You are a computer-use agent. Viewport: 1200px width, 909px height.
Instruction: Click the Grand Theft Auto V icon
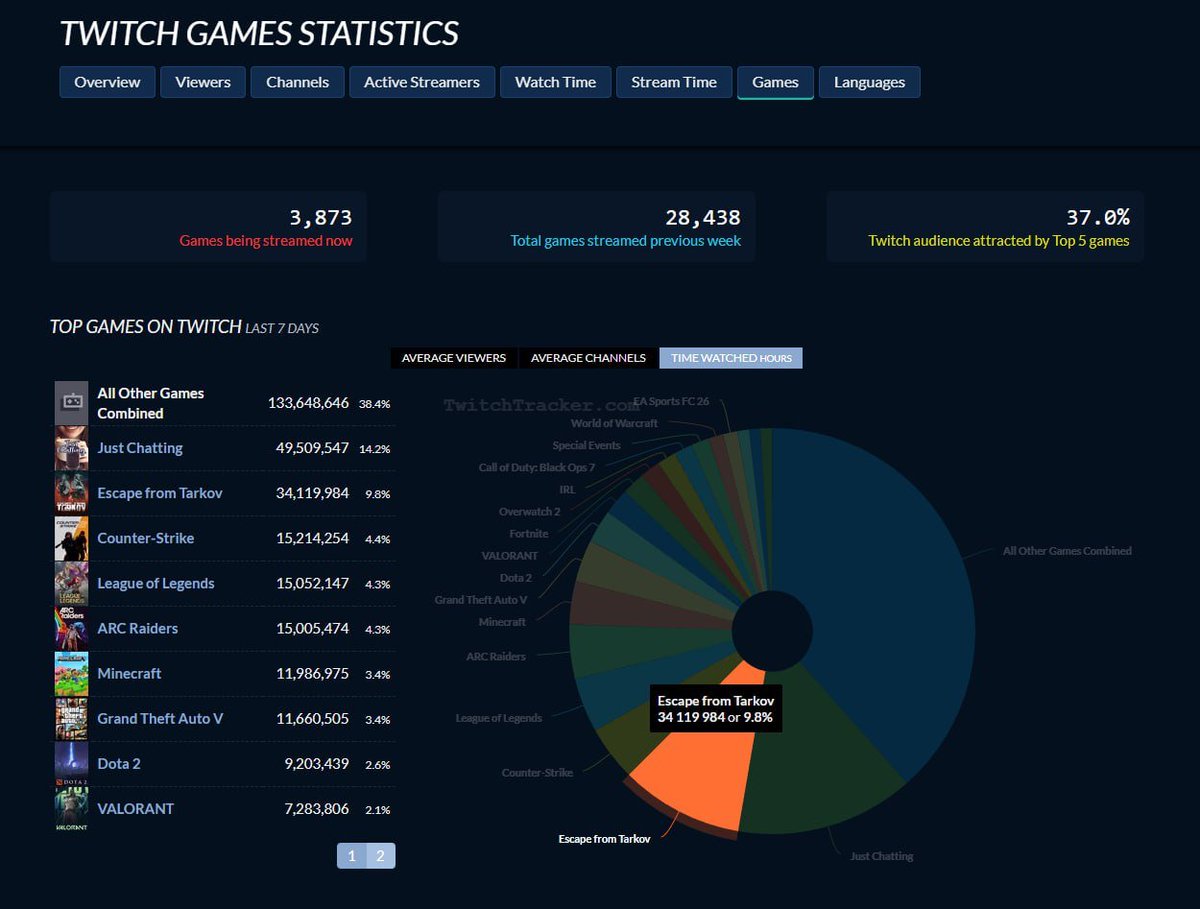(72, 718)
